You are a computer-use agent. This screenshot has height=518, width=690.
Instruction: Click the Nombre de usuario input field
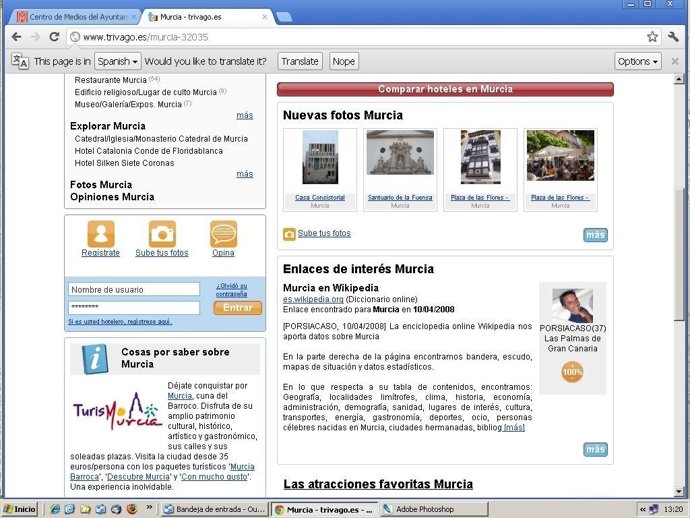pyautogui.click(x=134, y=290)
